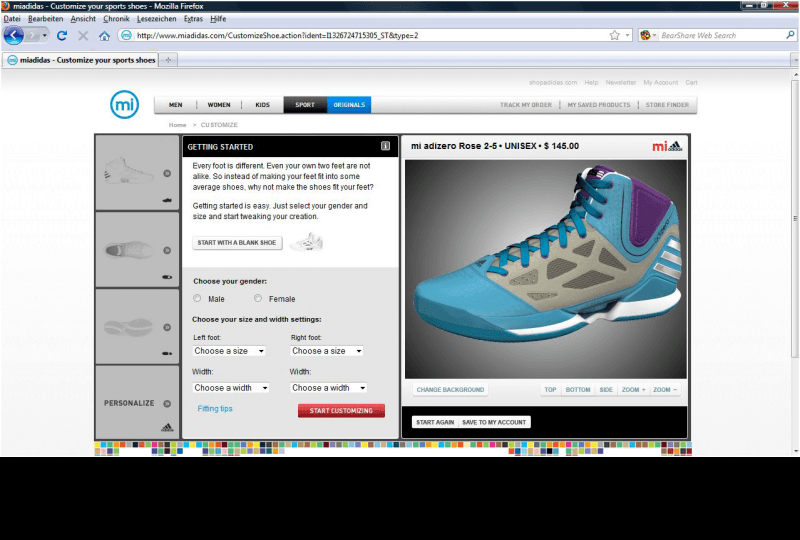Open the shopadidas.com link
Image resolution: width=800 pixels, height=540 pixels.
[553, 82]
